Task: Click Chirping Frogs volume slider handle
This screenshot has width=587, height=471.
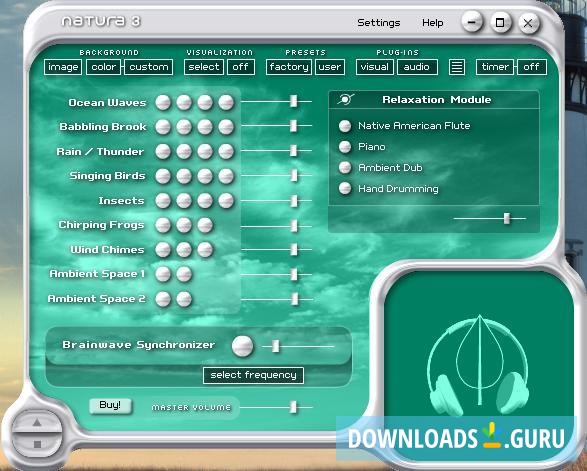Action: click(294, 226)
